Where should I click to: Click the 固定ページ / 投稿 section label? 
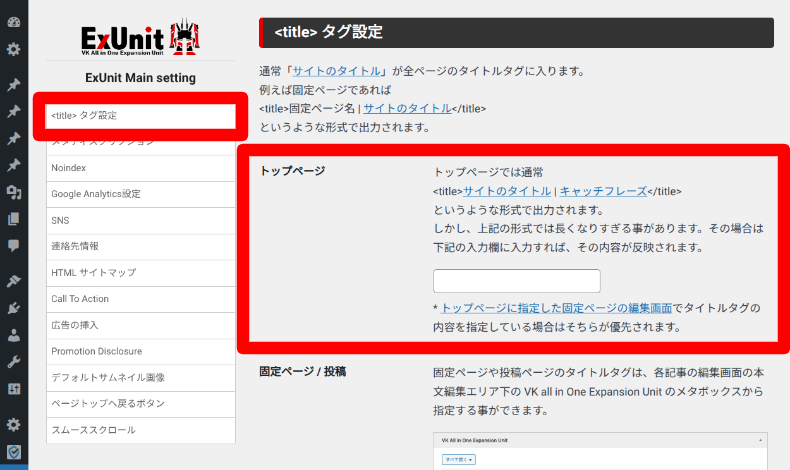point(302,372)
